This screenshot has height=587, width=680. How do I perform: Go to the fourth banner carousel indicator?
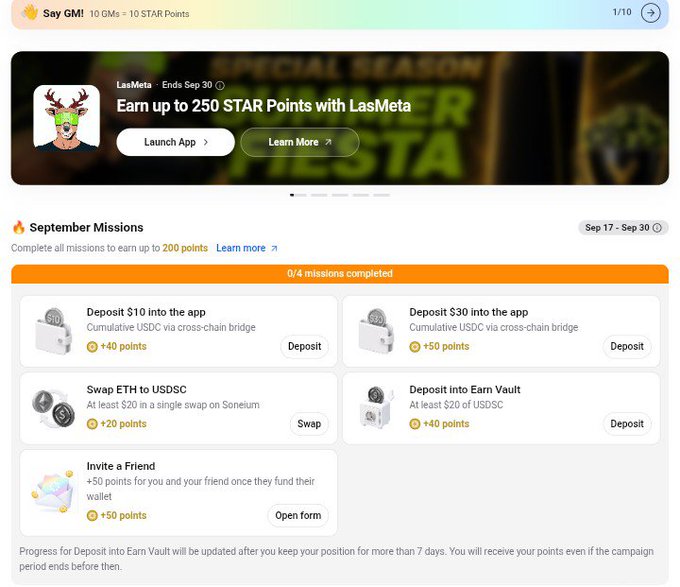(360, 195)
